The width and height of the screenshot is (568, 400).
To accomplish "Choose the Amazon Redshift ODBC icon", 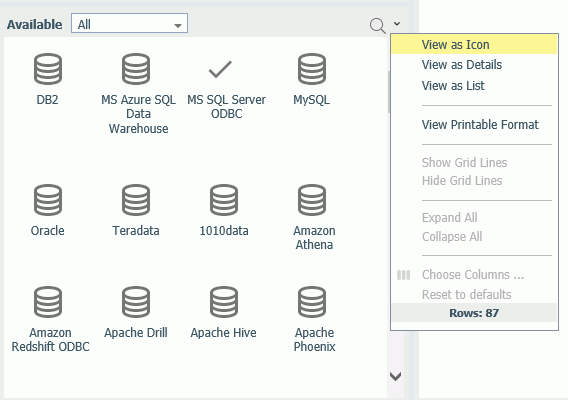I will tap(48, 302).
